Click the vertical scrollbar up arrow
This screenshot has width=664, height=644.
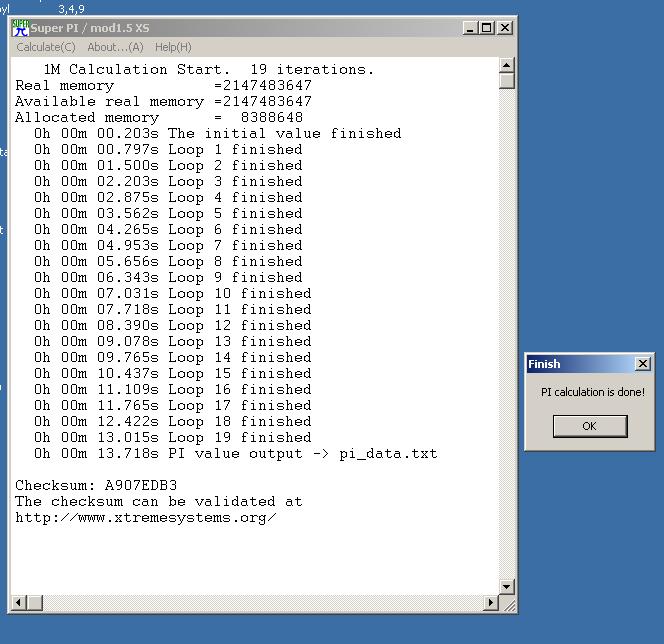[506, 65]
